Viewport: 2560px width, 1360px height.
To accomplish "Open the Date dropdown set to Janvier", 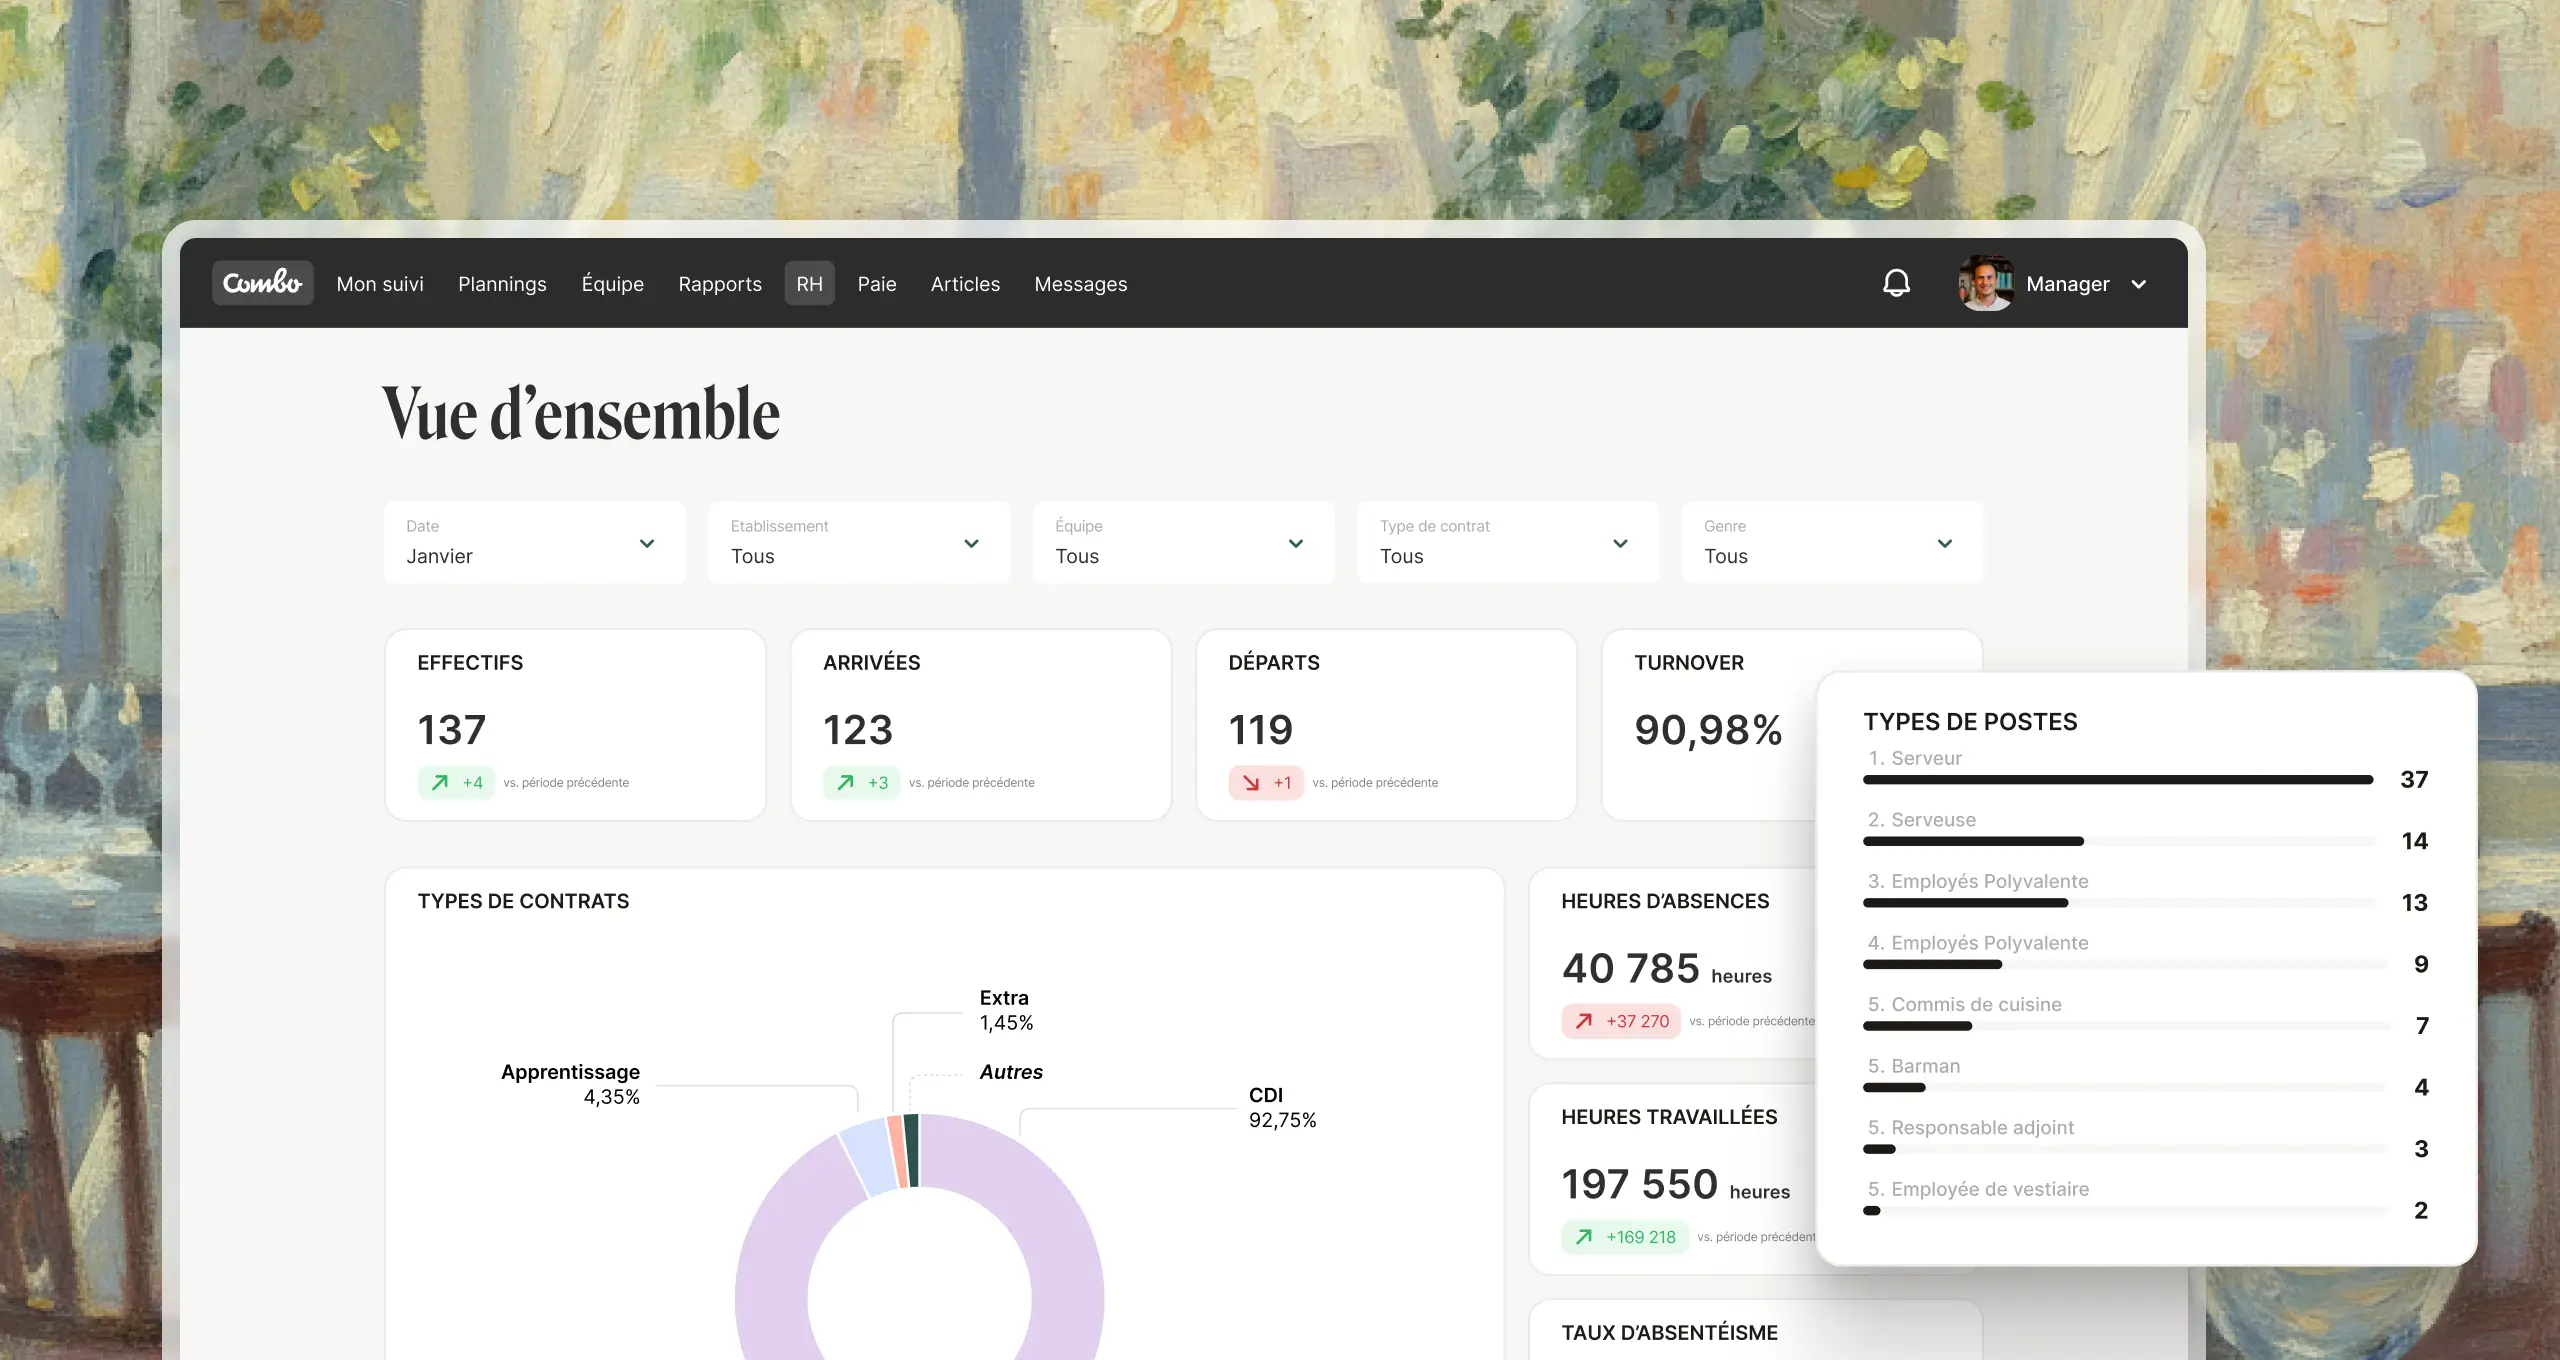I will pyautogui.click(x=535, y=543).
